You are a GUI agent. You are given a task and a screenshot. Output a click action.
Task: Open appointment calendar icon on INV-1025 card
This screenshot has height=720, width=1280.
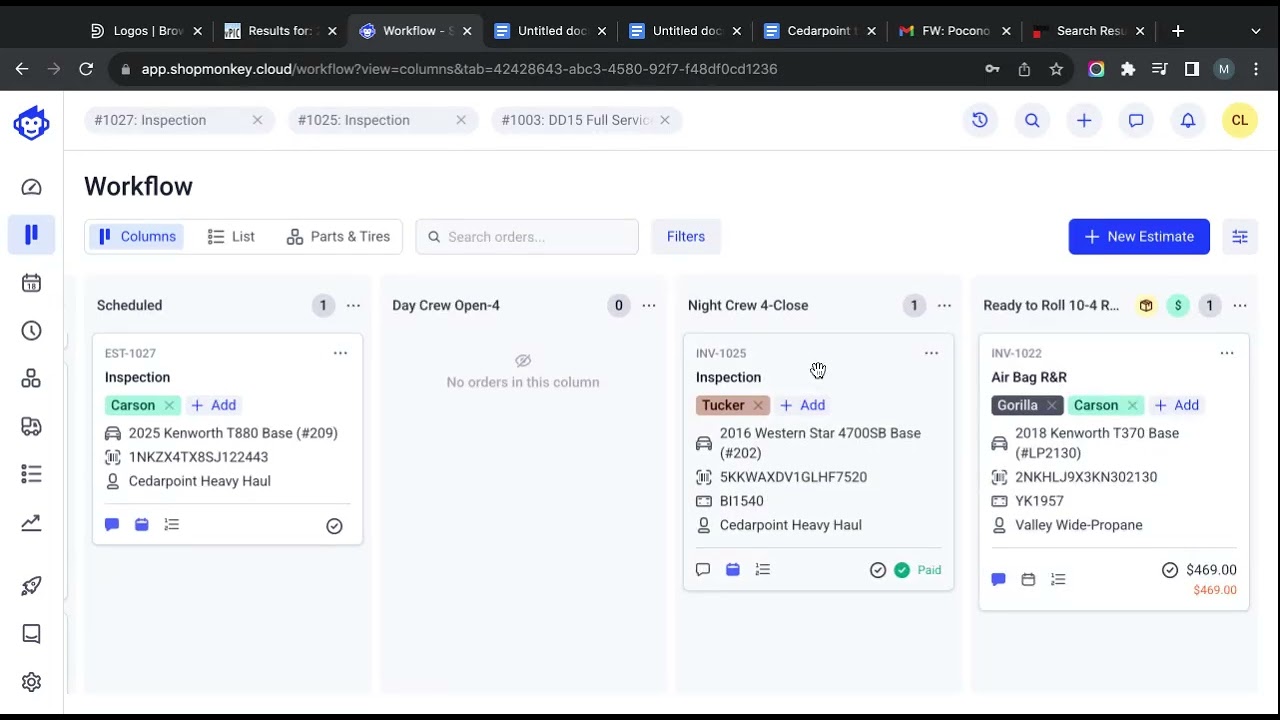pyautogui.click(x=733, y=570)
